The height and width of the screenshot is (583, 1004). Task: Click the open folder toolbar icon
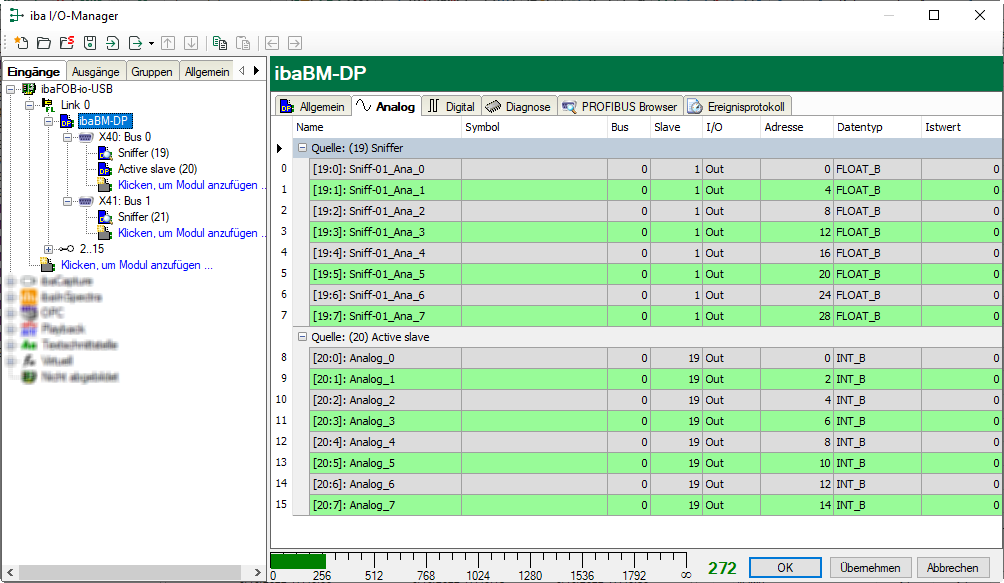(43, 43)
